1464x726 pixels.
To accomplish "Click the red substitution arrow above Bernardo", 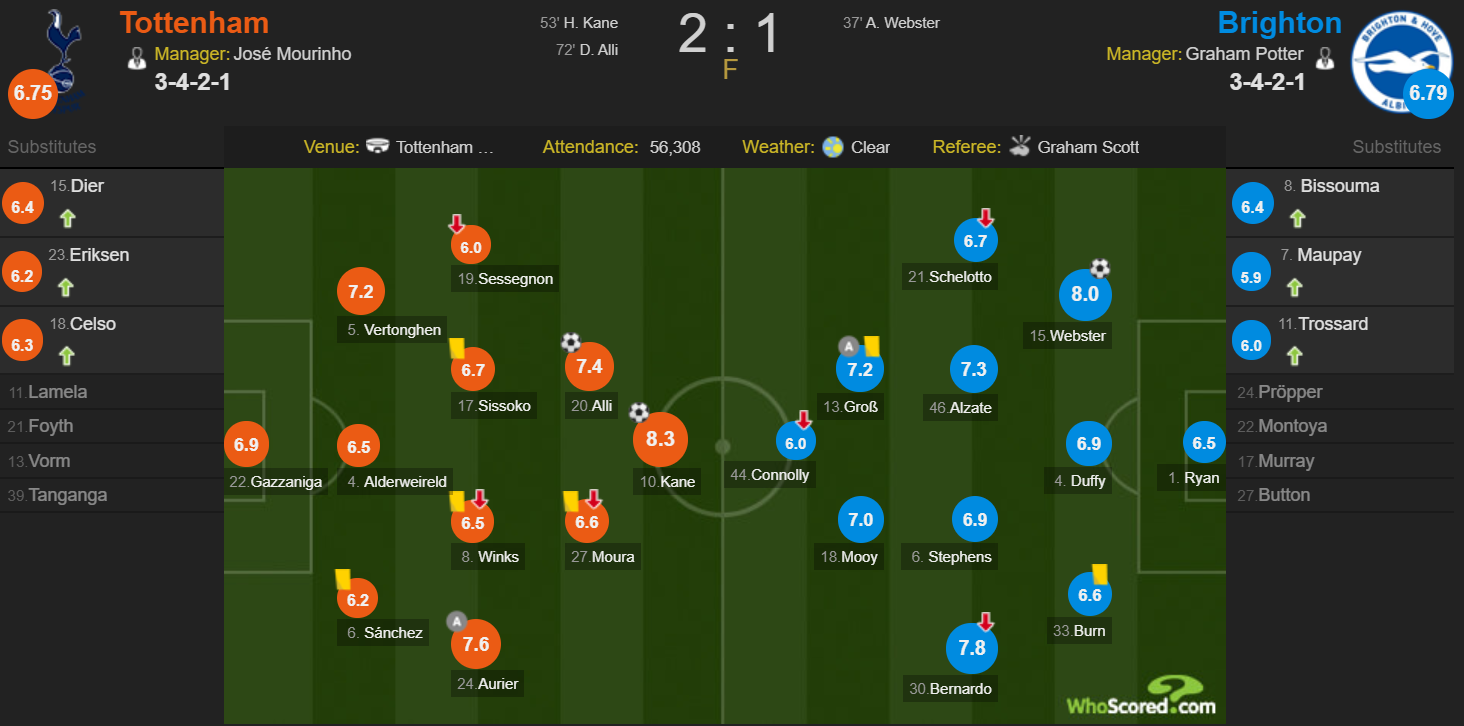I will 986,622.
